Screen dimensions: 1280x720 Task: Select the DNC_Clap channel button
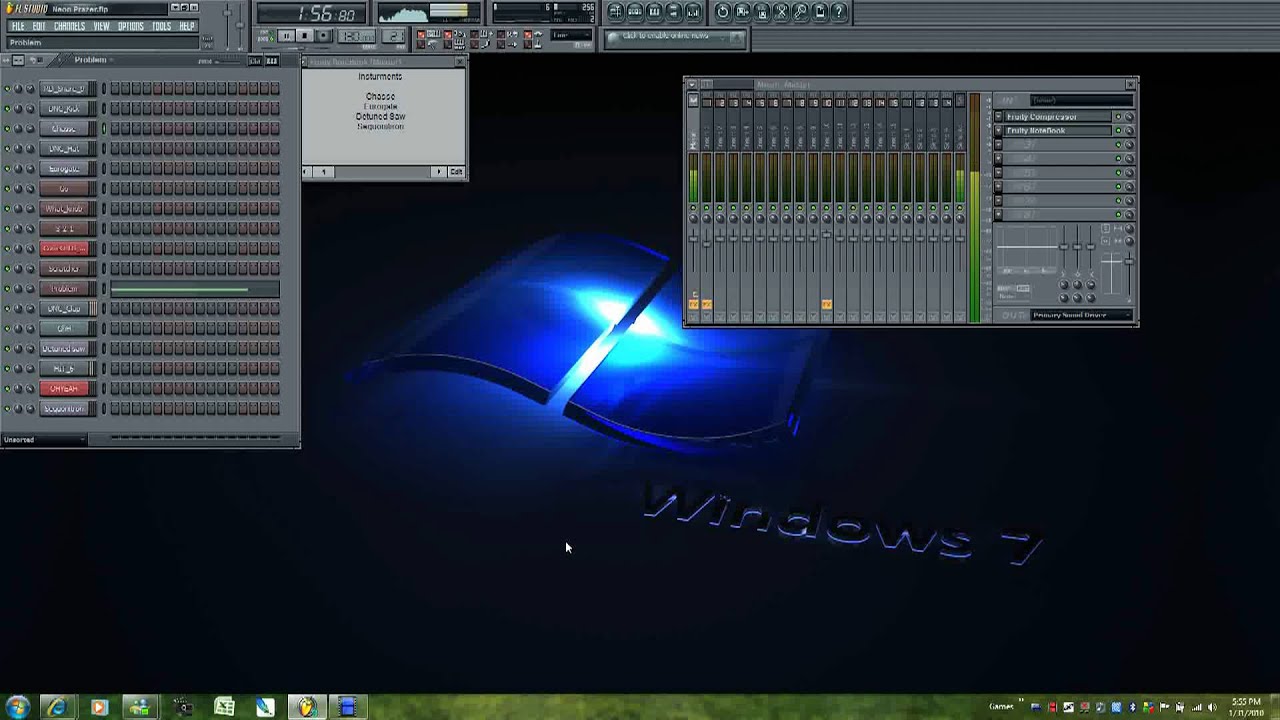pos(64,308)
